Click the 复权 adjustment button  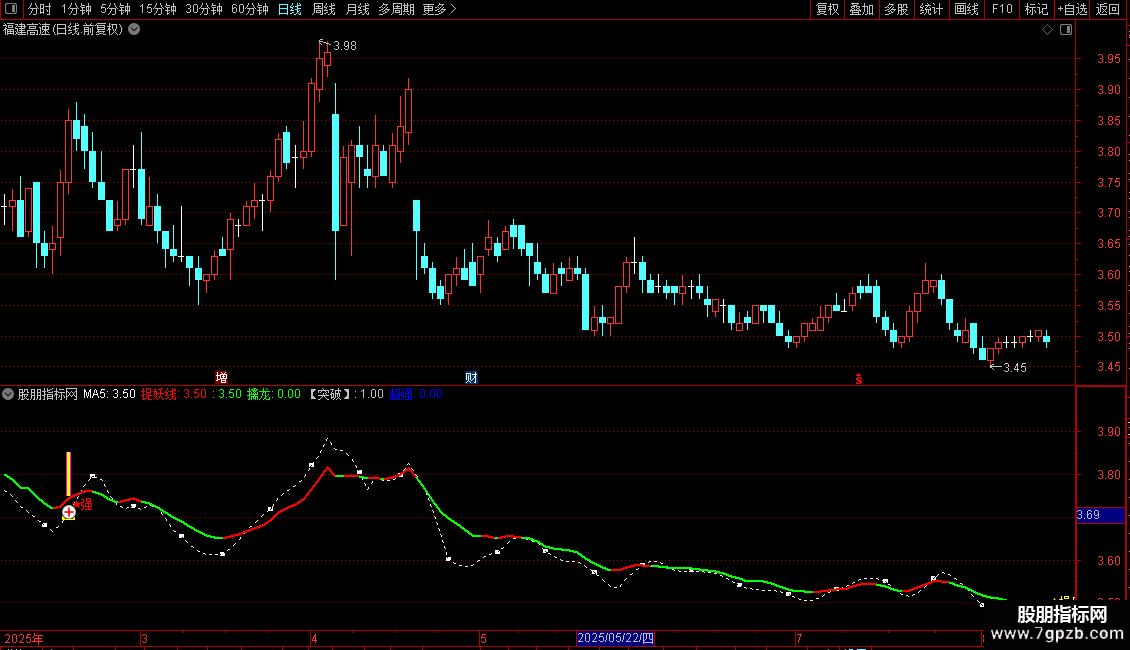coord(827,9)
